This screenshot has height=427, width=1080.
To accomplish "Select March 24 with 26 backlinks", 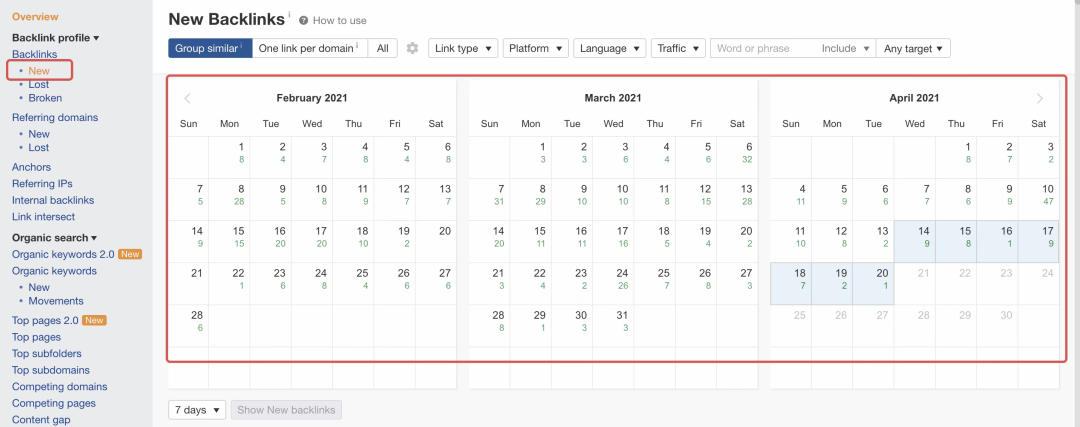I will (613, 284).
